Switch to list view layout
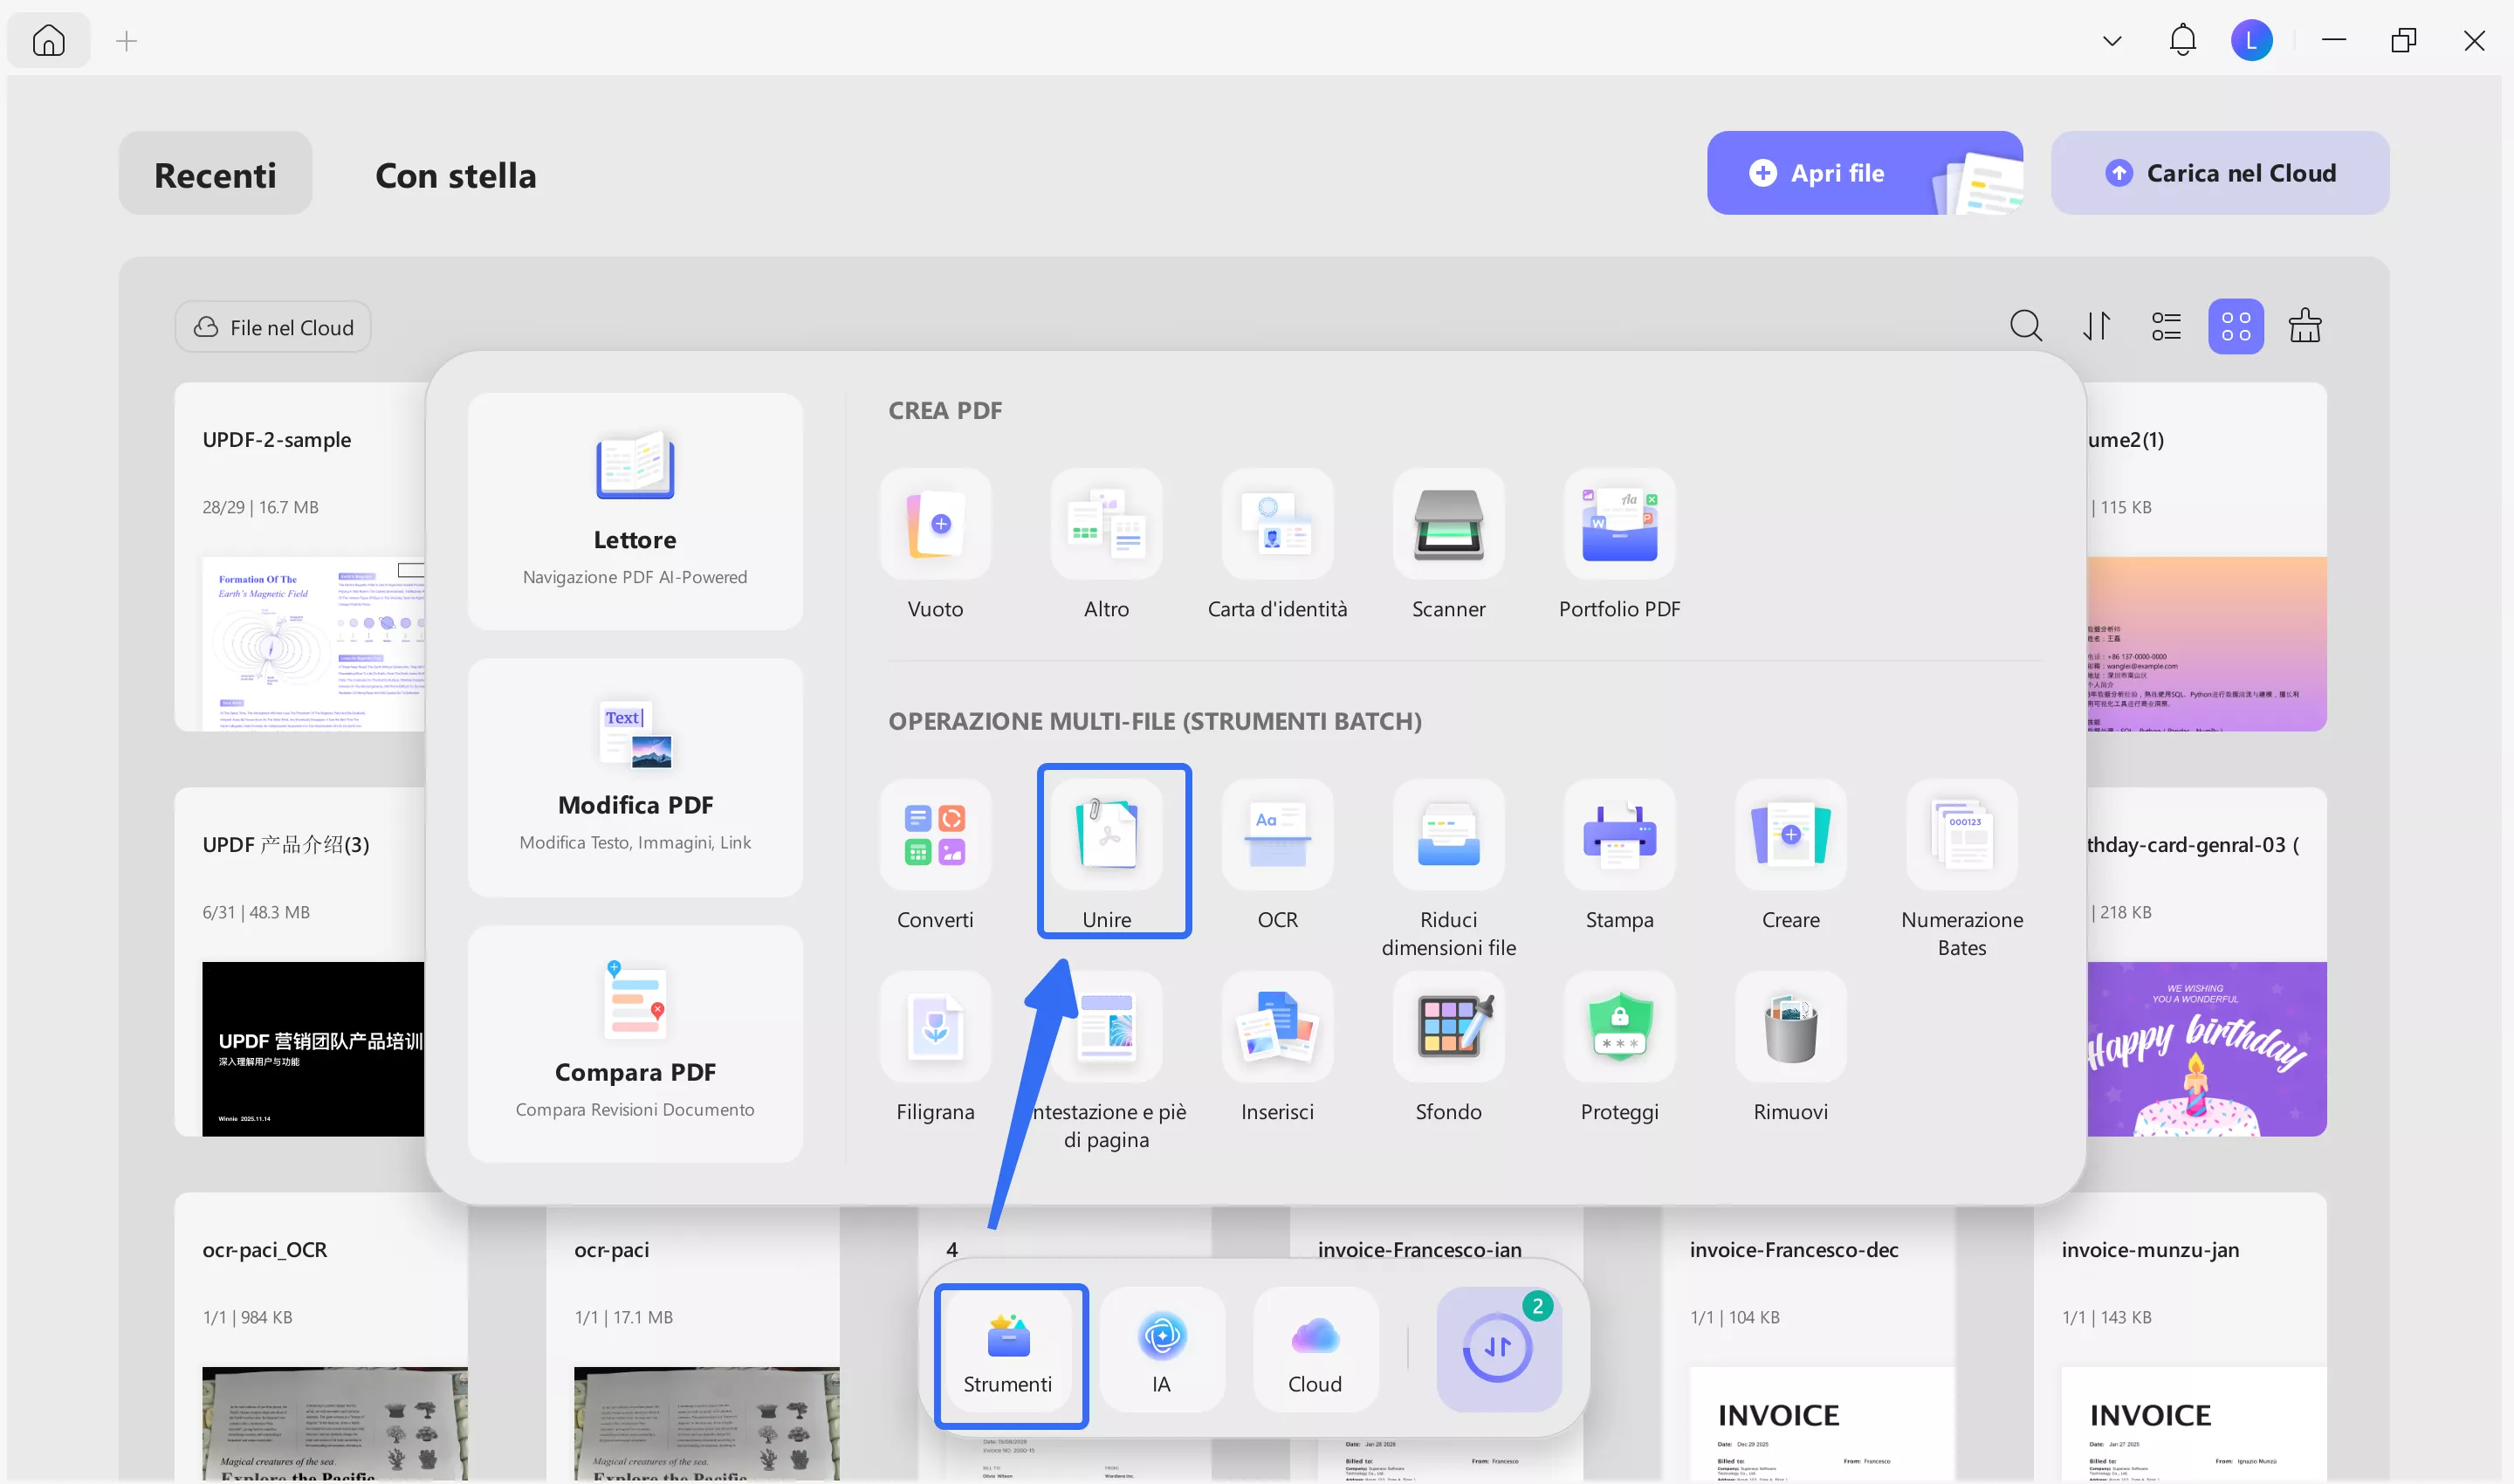This screenshot has height=1484, width=2514. pyautogui.click(x=2166, y=326)
